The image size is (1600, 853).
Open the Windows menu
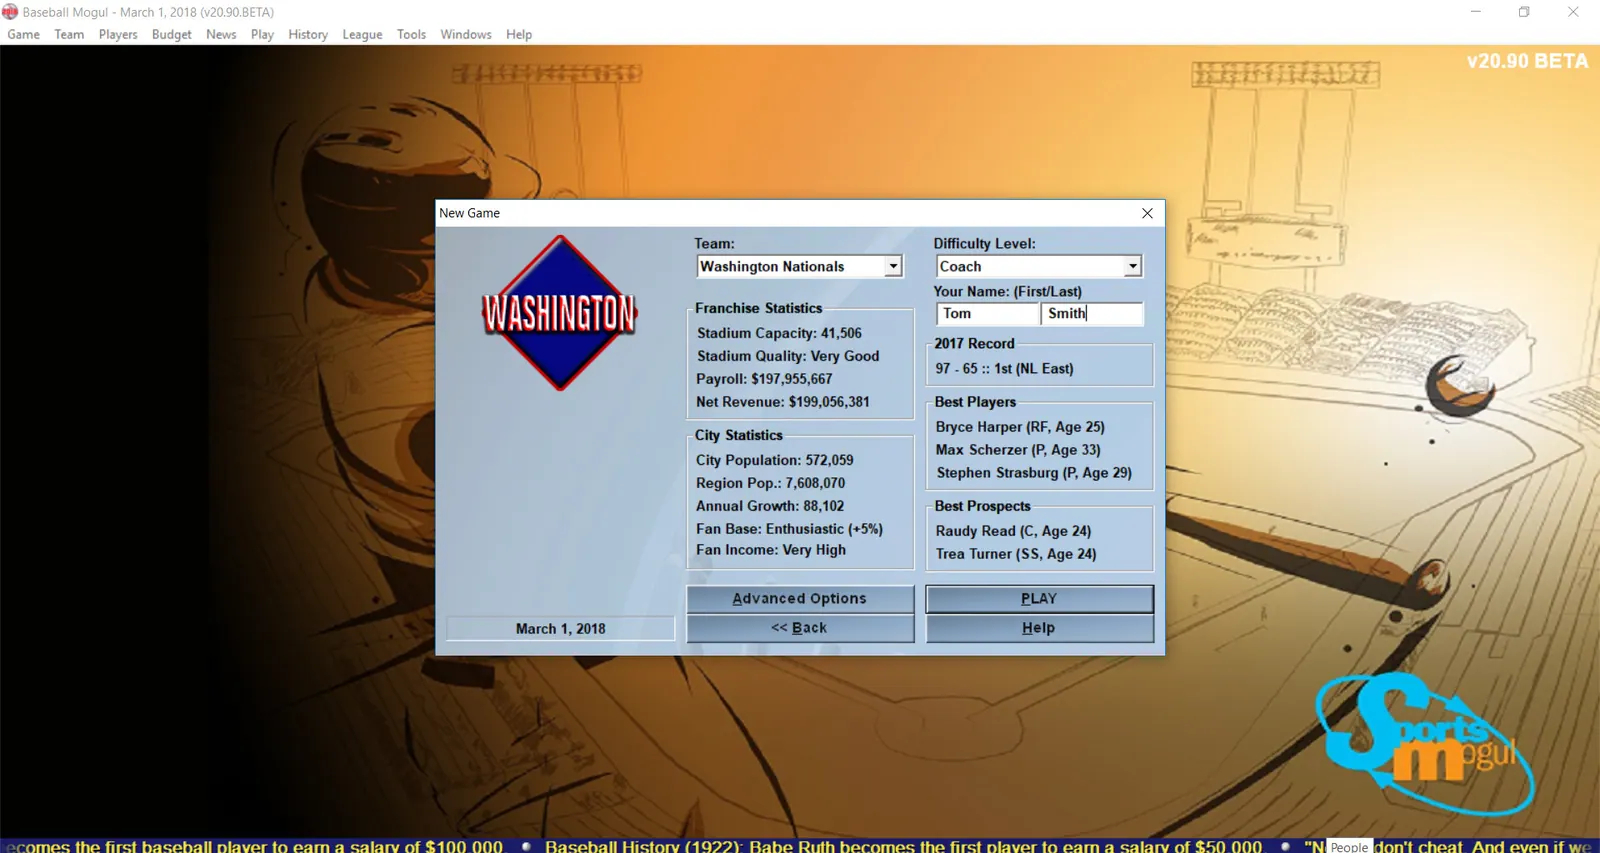click(466, 34)
